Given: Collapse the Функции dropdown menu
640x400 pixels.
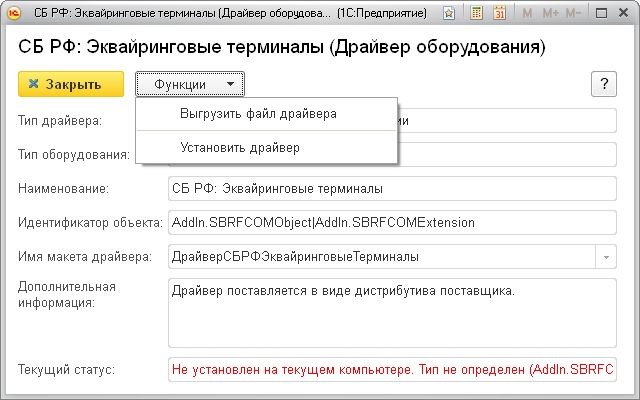Looking at the screenshot, I should [x=189, y=84].
